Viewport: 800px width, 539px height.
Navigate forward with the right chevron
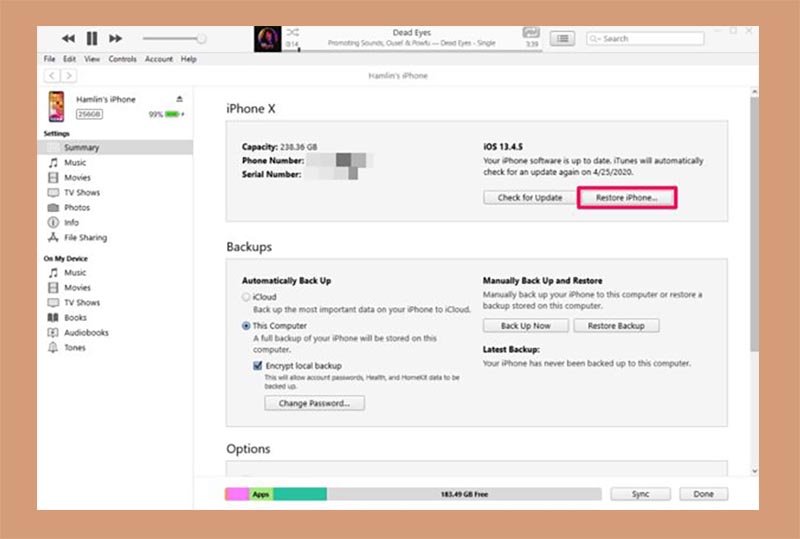[68, 76]
